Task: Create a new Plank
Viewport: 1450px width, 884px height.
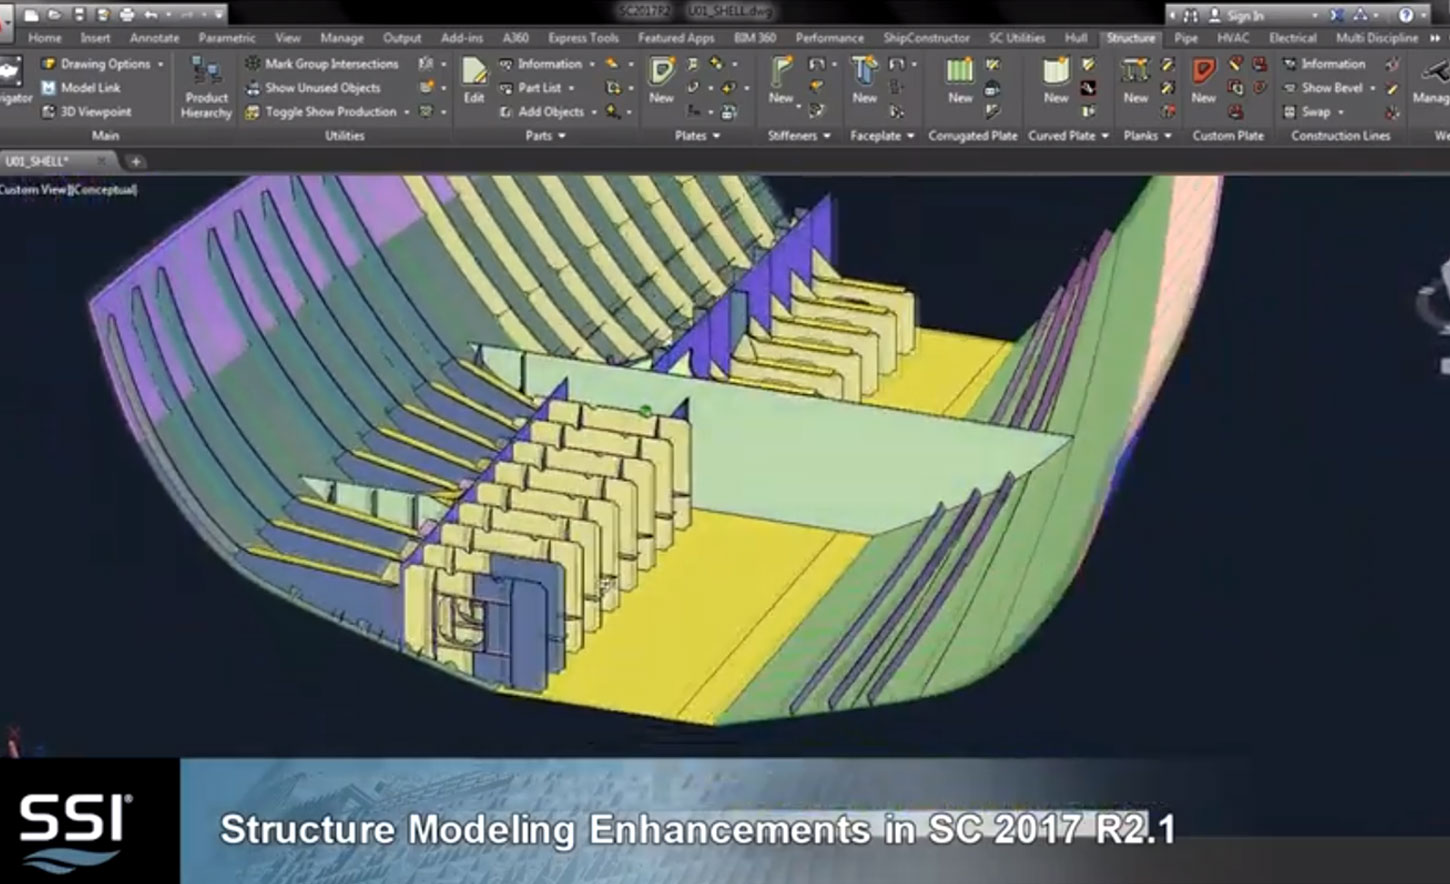Action: [x=1134, y=80]
